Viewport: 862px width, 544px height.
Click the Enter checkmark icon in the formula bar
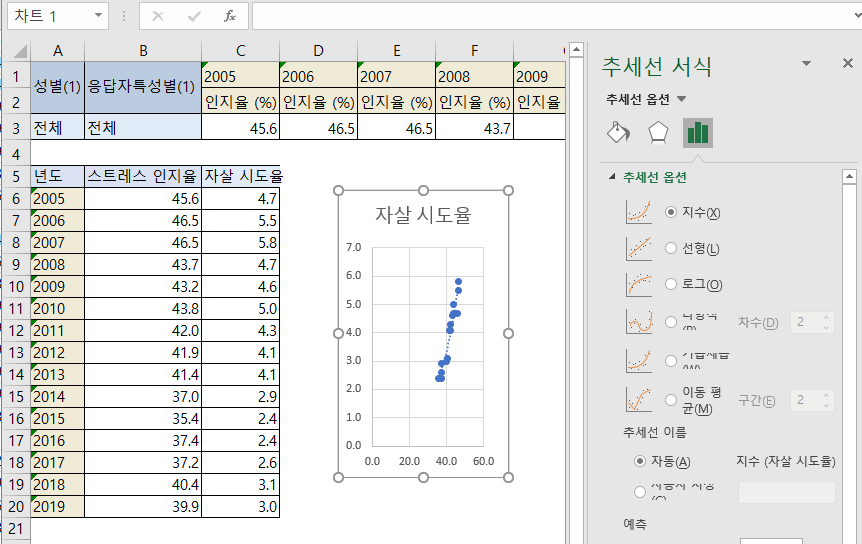(x=194, y=16)
